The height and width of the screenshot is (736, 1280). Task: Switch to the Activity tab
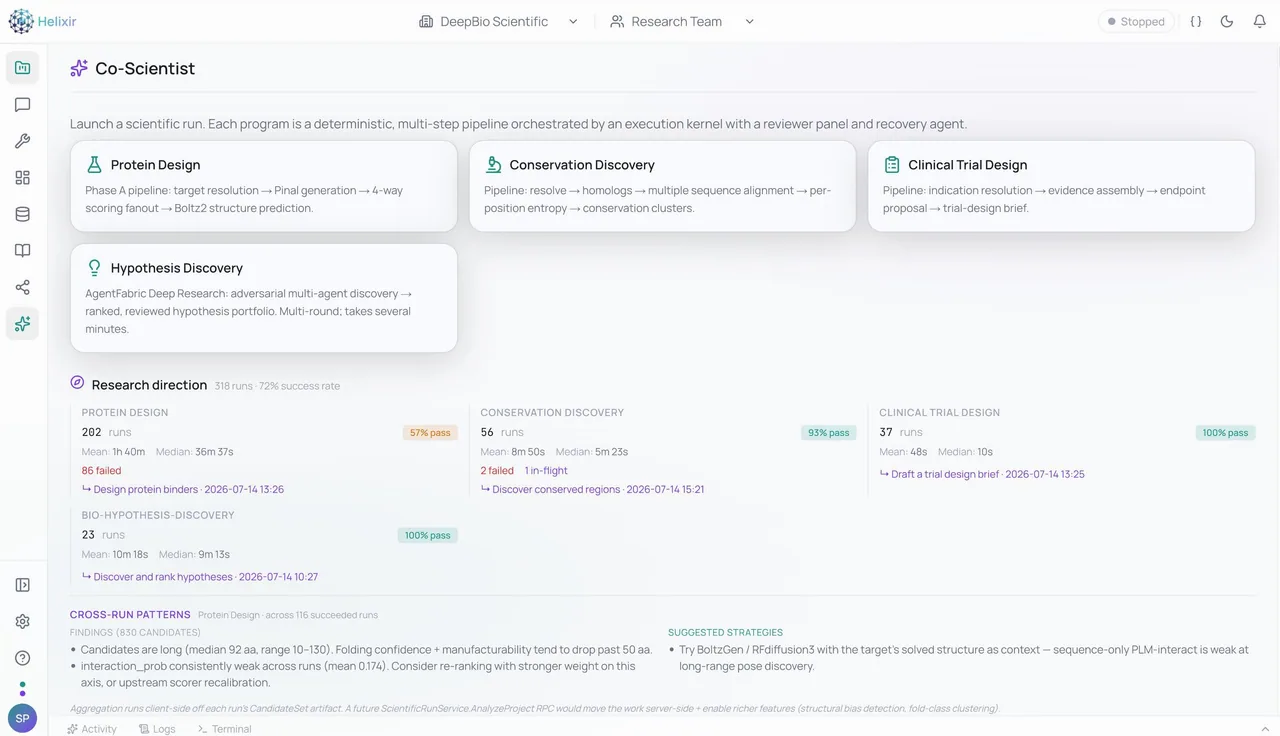92,729
